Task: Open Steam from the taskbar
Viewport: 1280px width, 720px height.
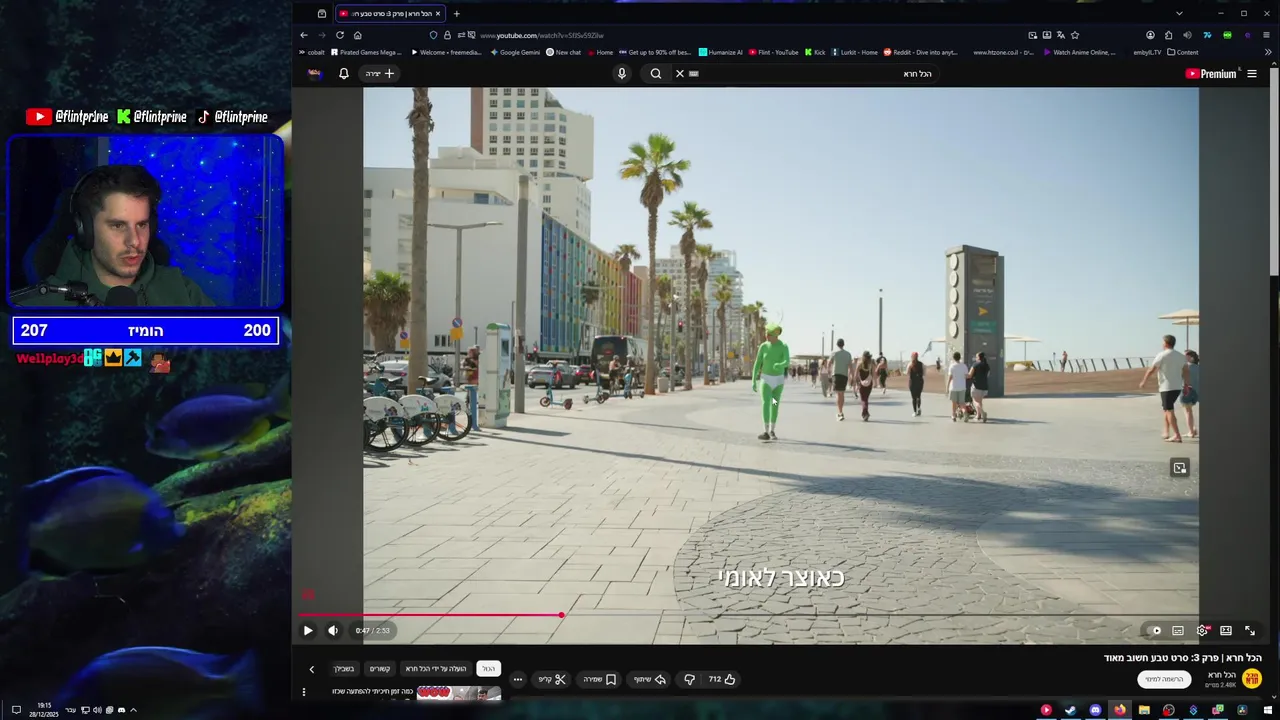Action: point(1070,710)
